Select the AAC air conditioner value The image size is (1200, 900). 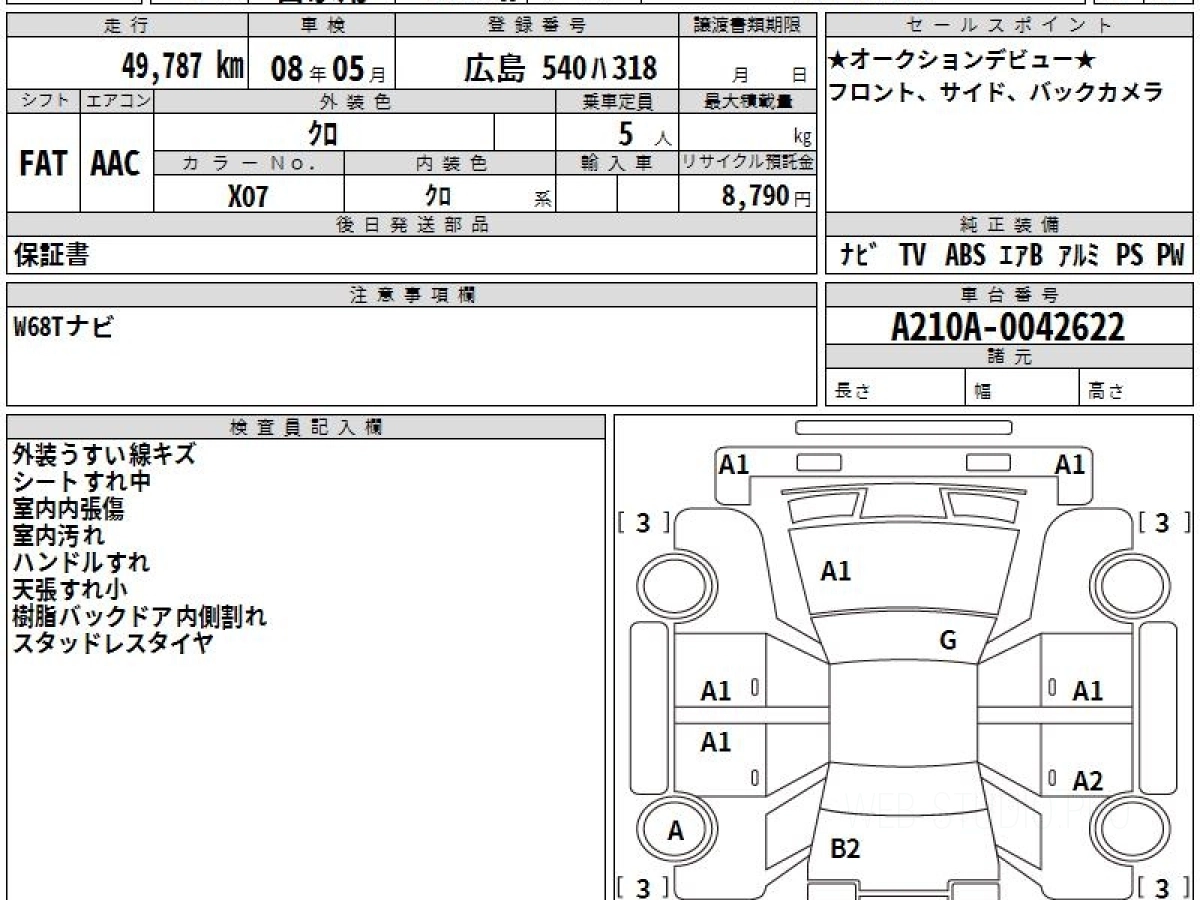[x=116, y=163]
